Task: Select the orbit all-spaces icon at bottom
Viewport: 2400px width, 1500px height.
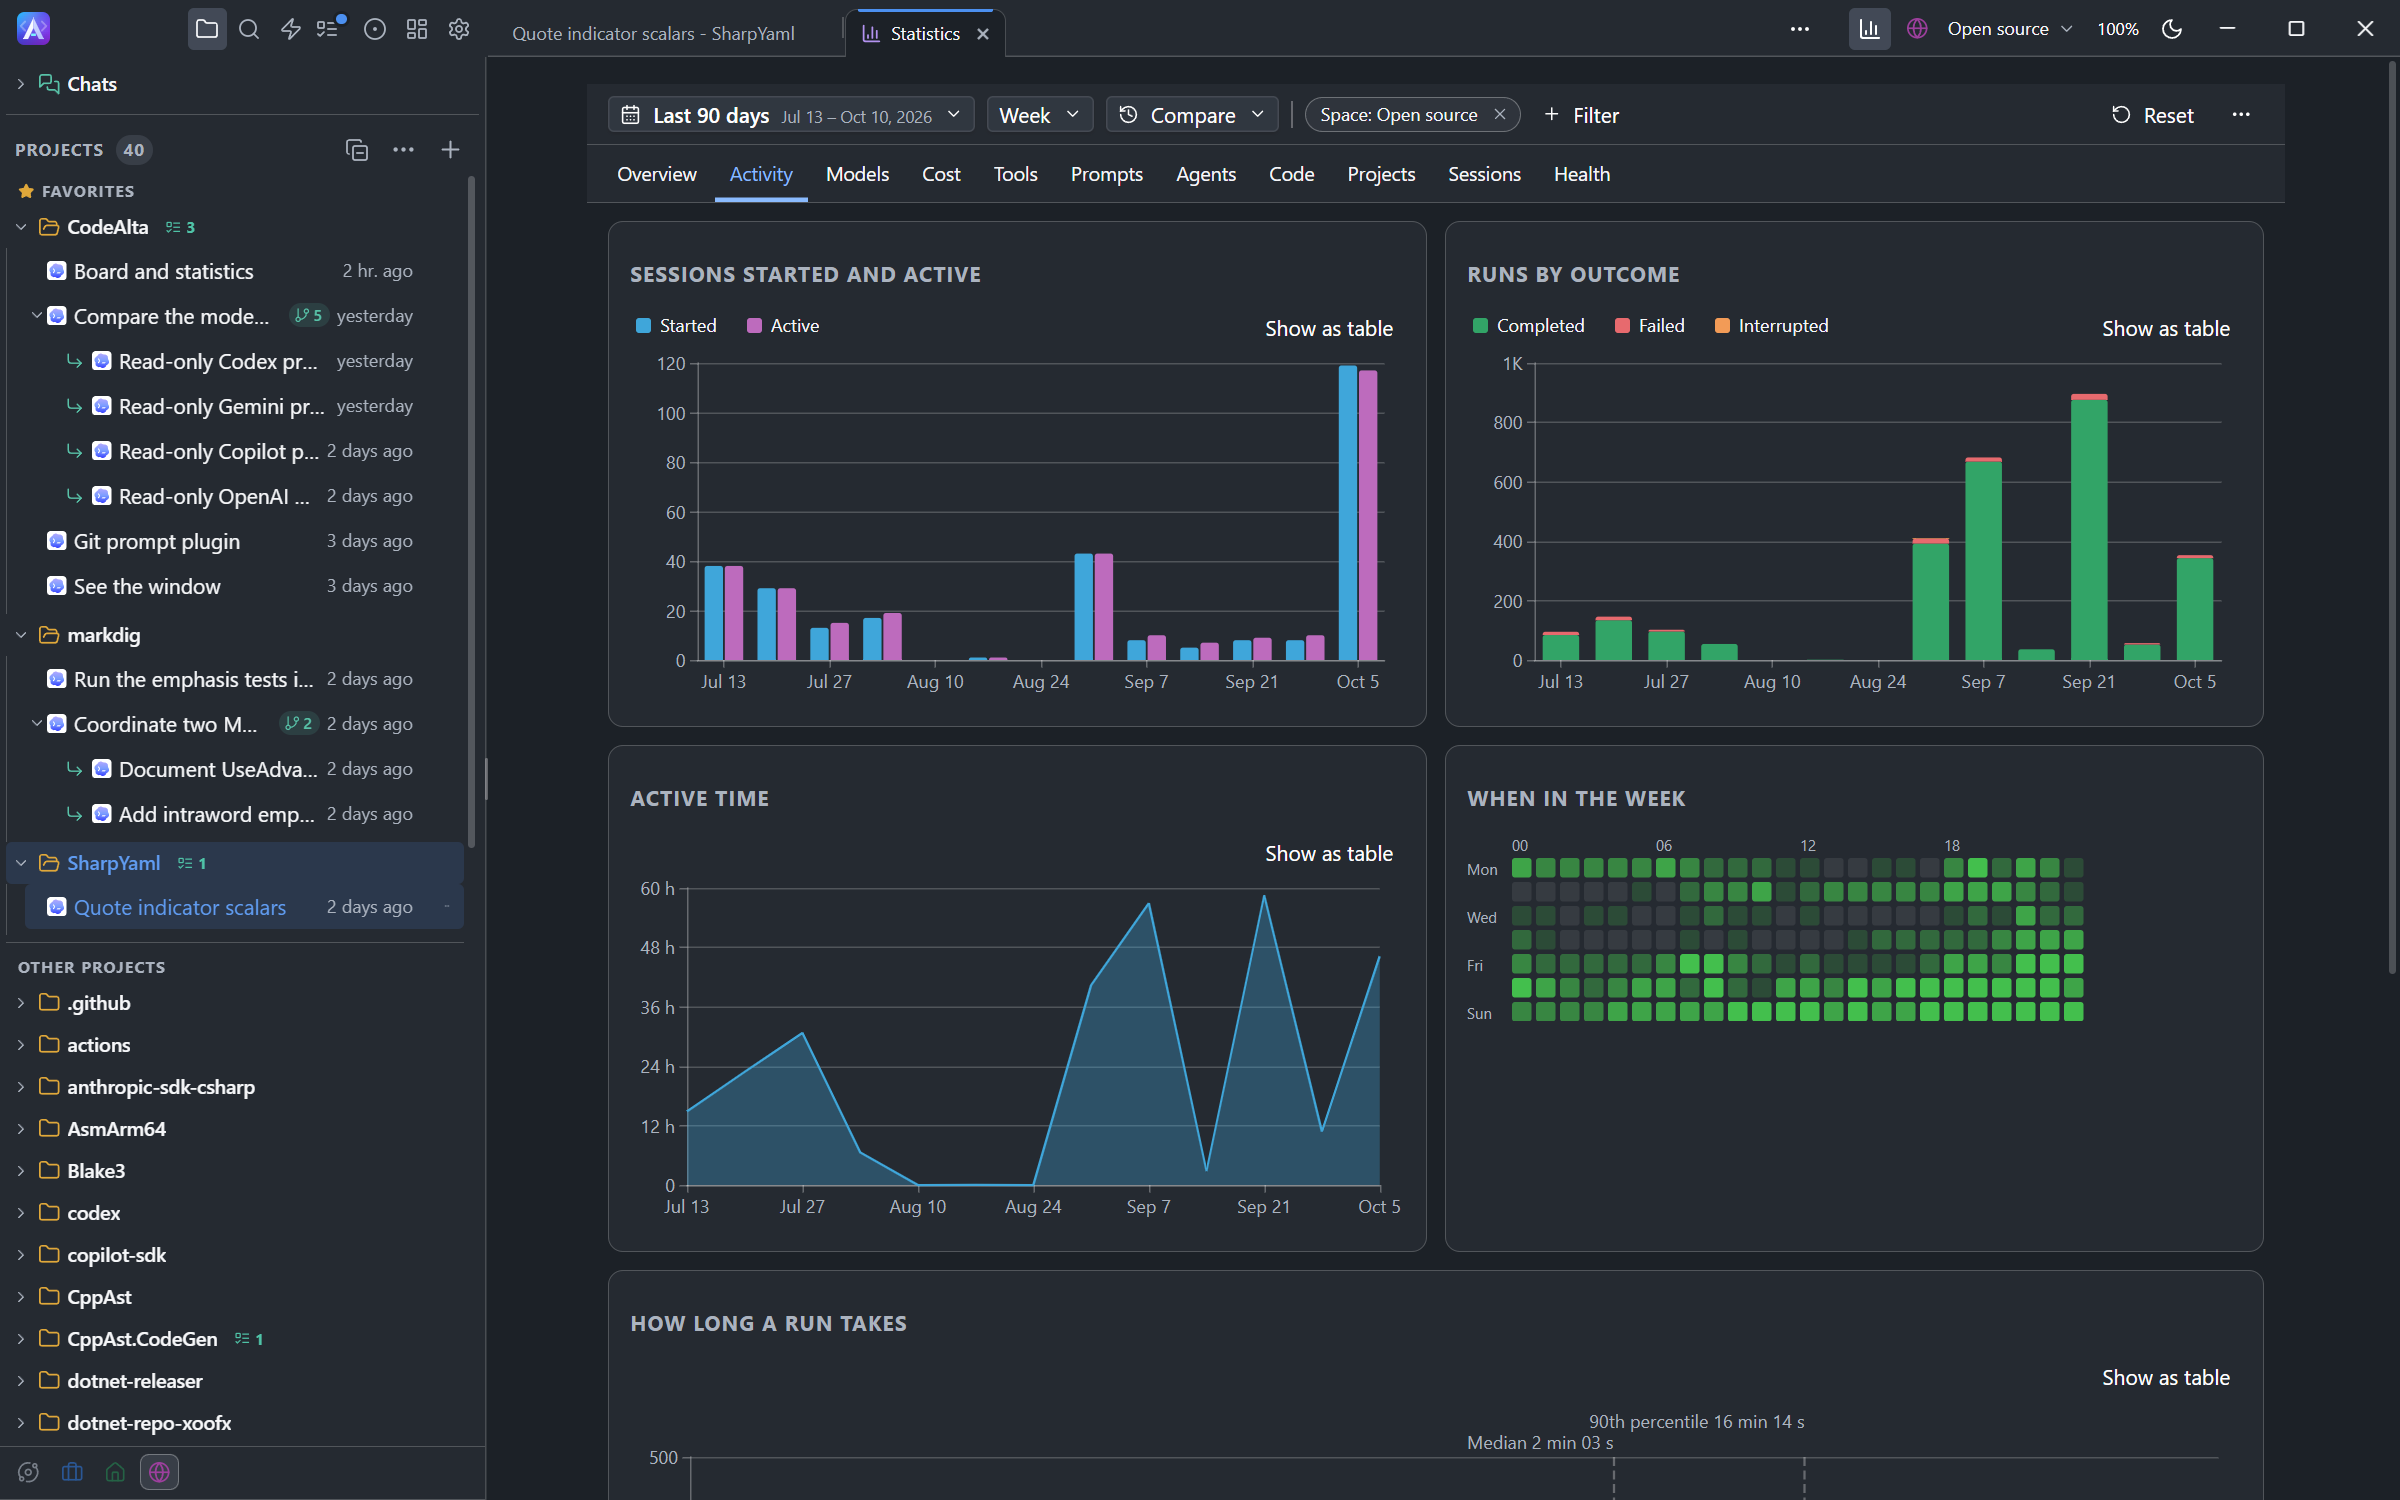Action: [x=28, y=1472]
